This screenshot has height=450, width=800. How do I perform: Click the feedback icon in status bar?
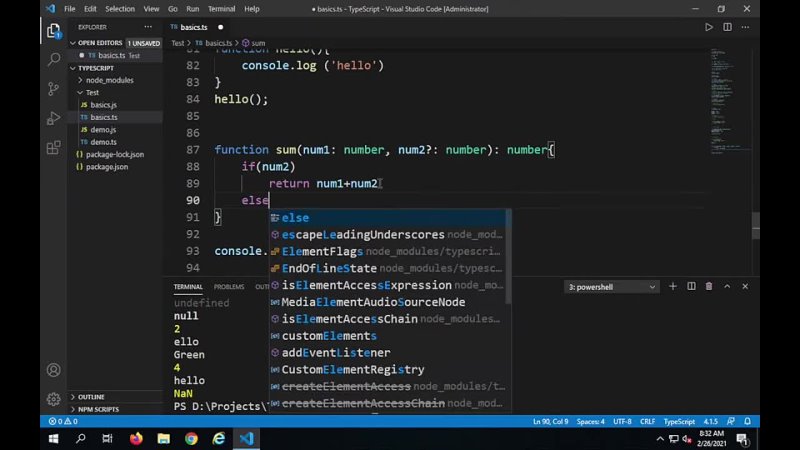click(731, 421)
